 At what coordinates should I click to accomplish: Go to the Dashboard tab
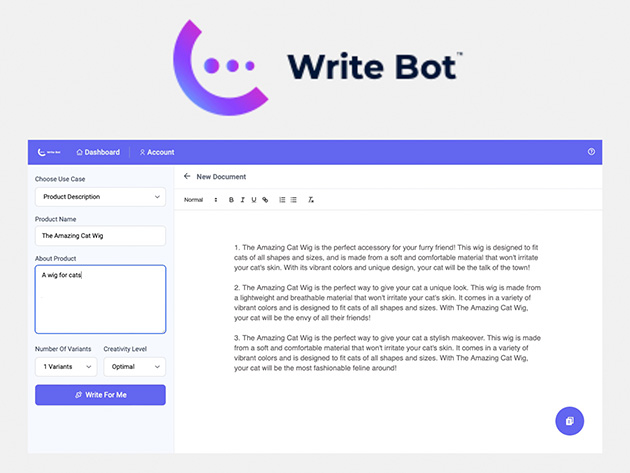coord(98,152)
